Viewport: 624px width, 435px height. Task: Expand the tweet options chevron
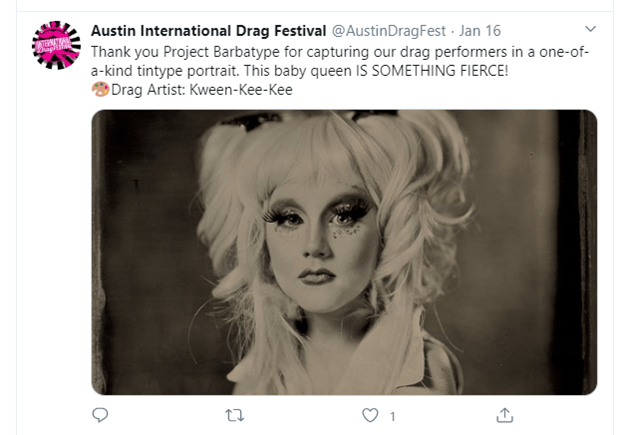590,29
